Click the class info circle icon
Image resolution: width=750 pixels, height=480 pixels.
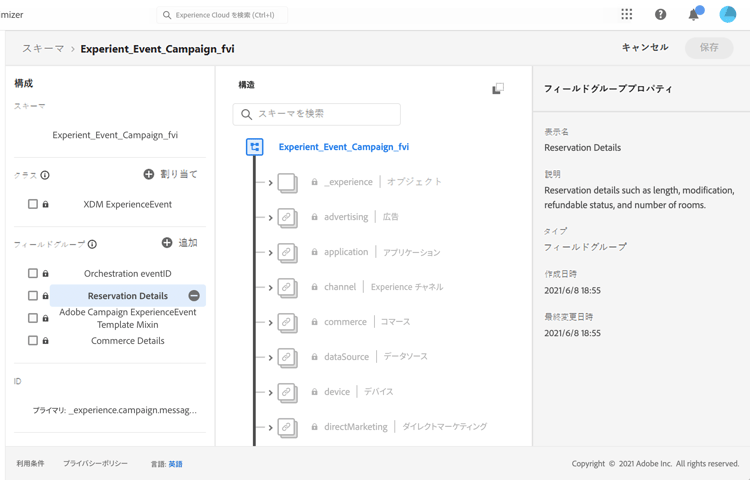[45, 175]
